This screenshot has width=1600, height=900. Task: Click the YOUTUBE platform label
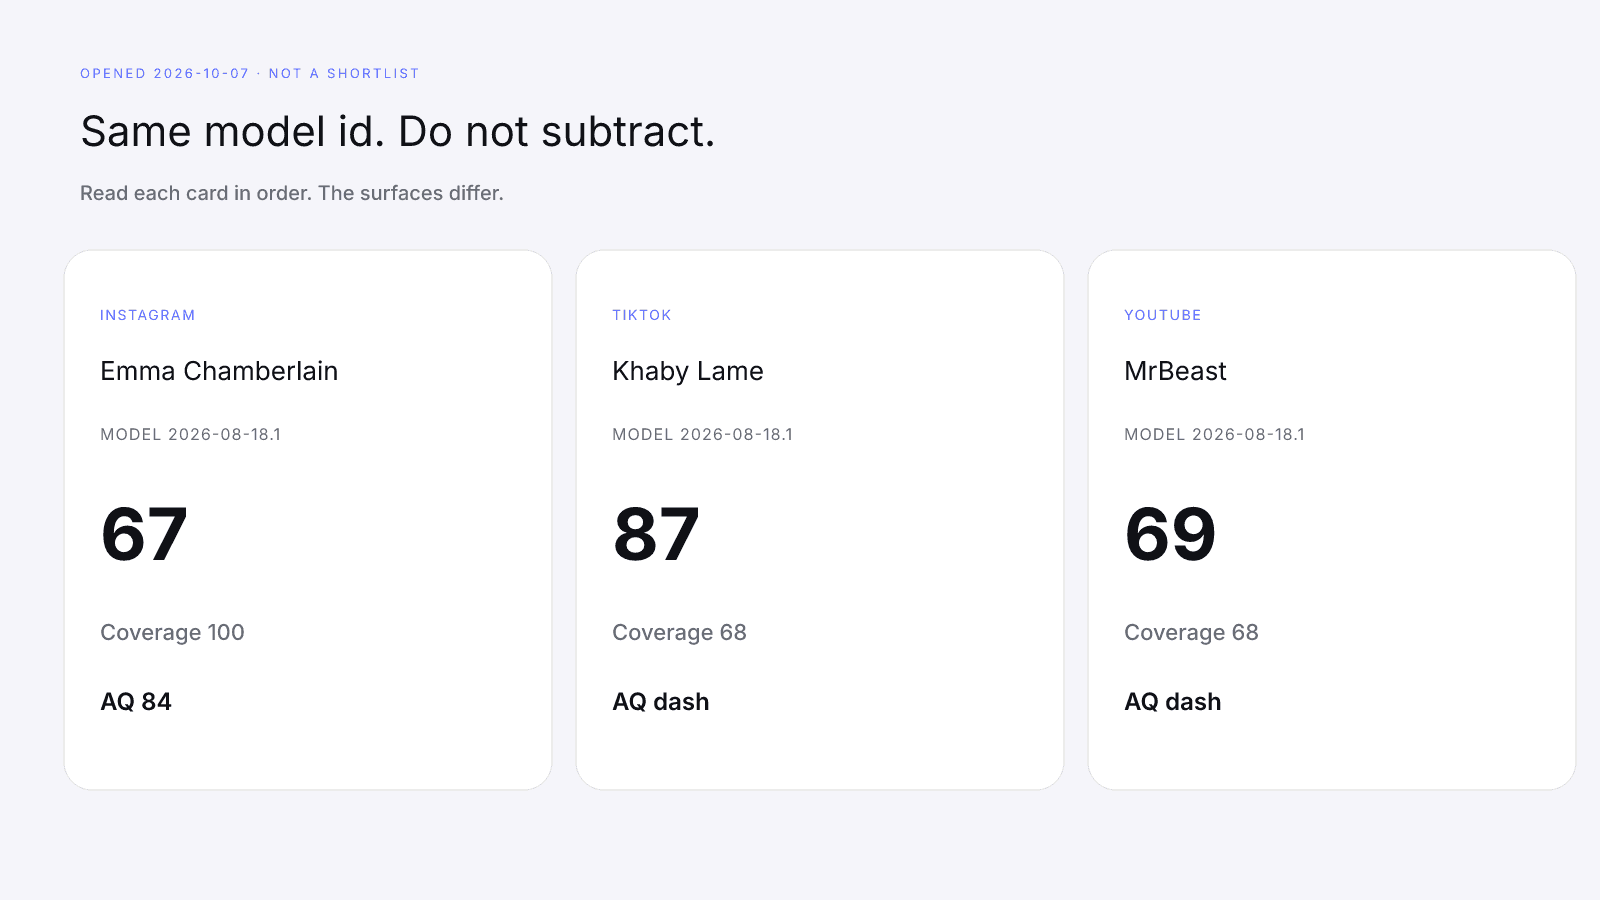point(1163,315)
